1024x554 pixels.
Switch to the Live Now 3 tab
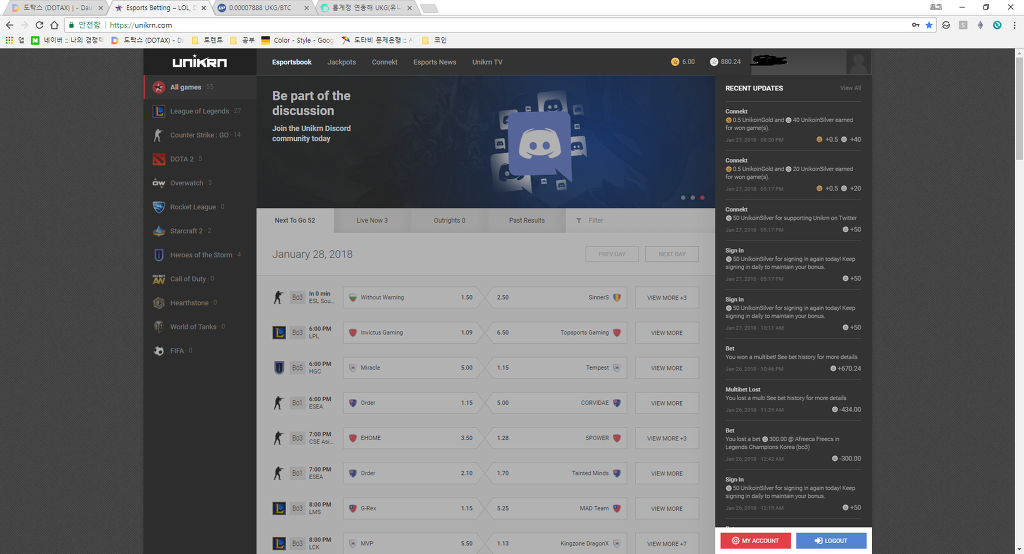[372, 220]
